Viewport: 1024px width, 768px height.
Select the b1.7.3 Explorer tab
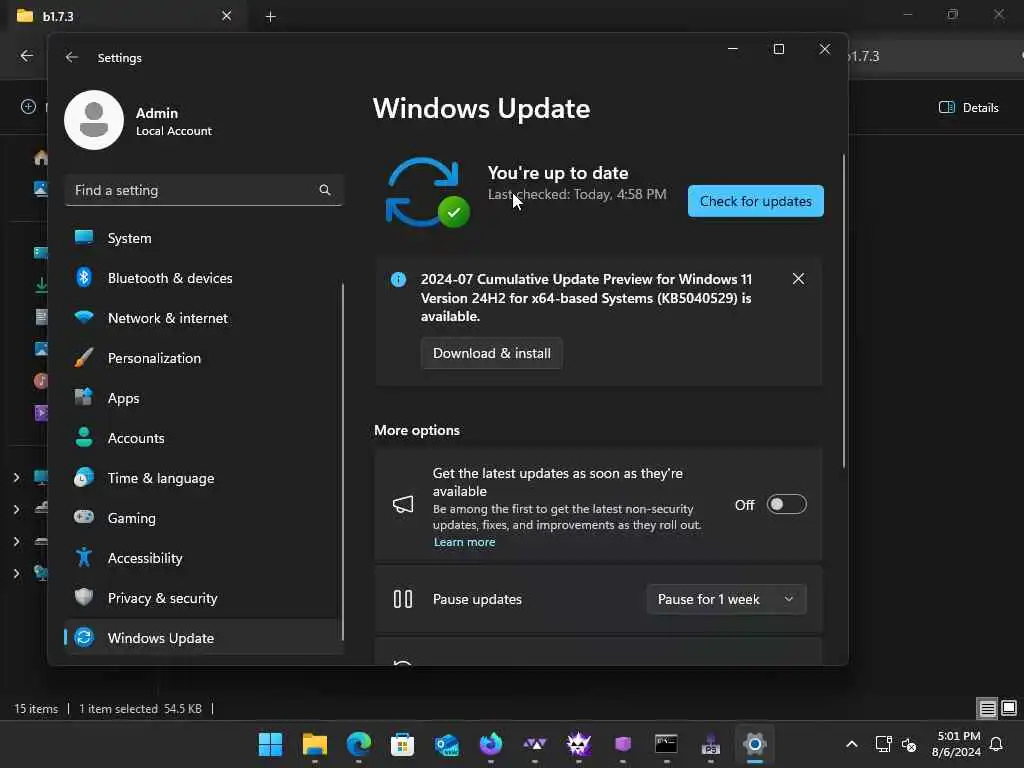click(124, 16)
